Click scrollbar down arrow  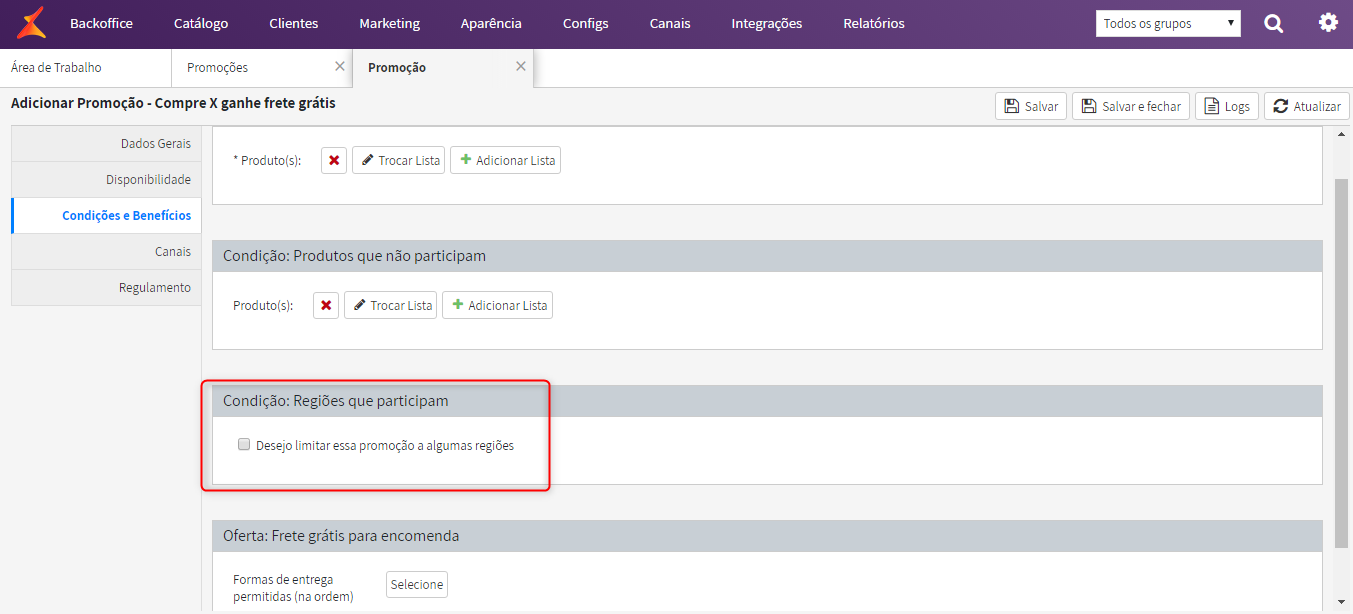(x=1343, y=602)
